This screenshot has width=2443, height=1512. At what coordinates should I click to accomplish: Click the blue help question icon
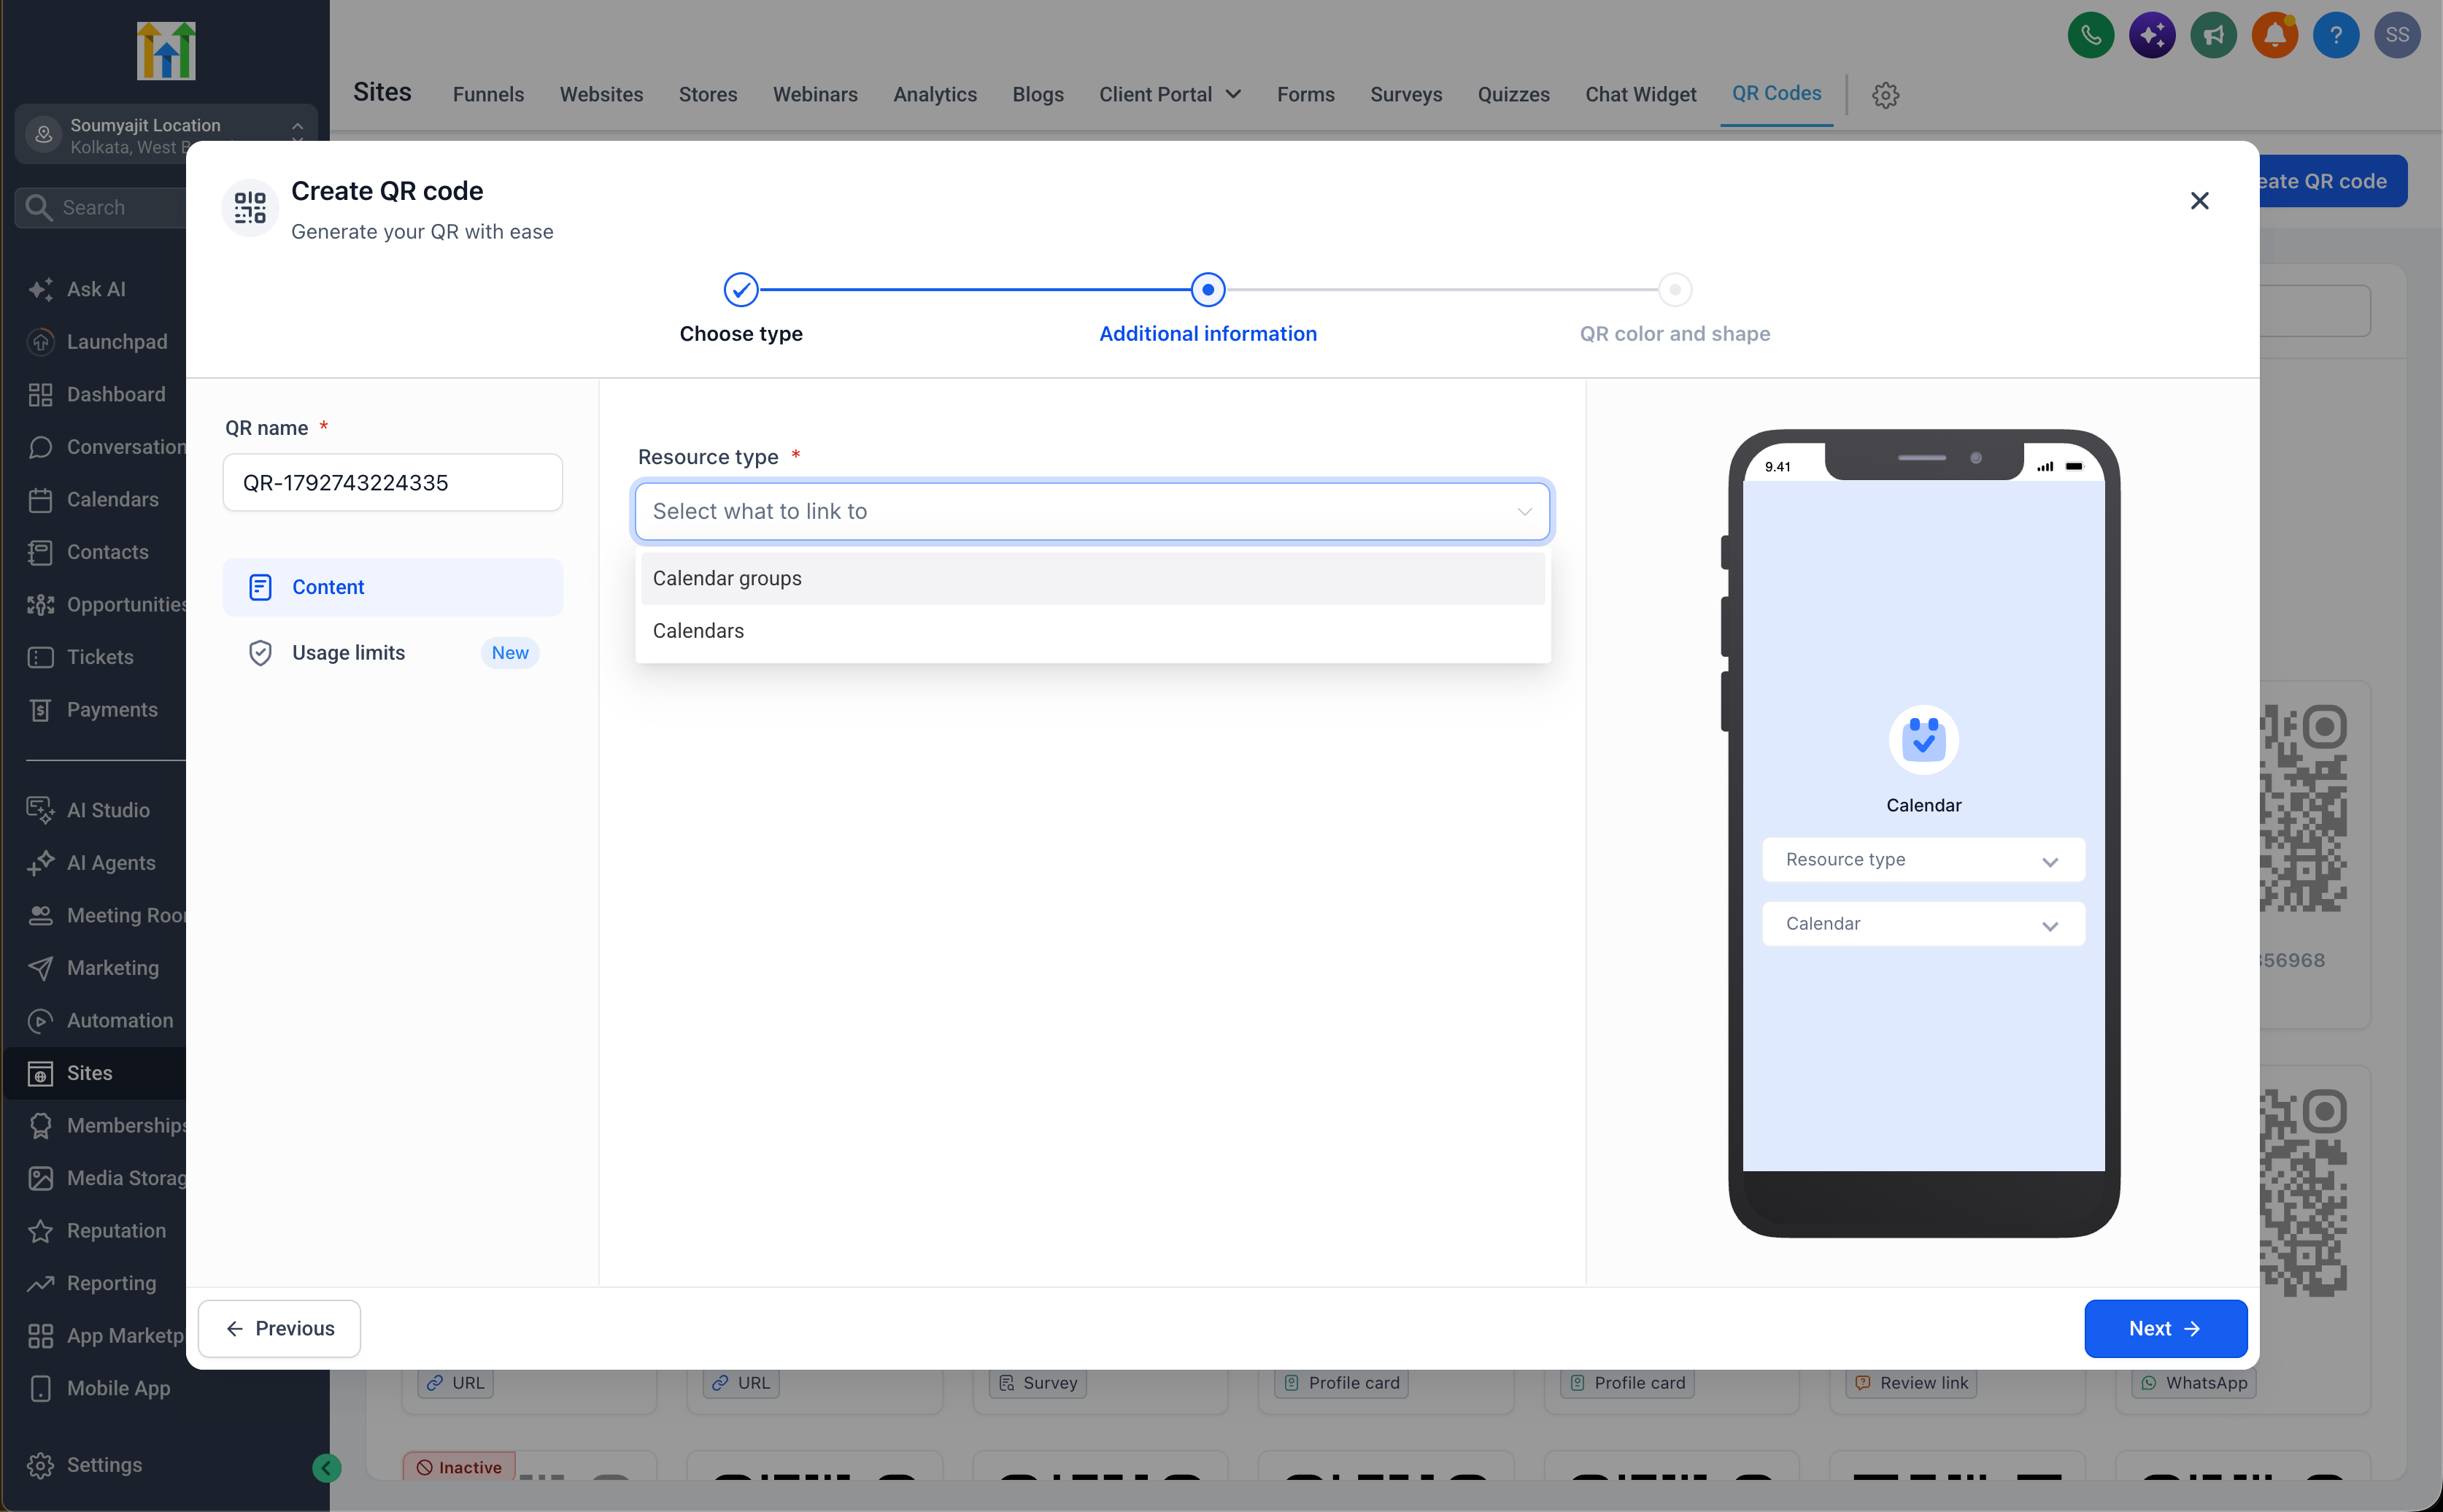[2336, 36]
